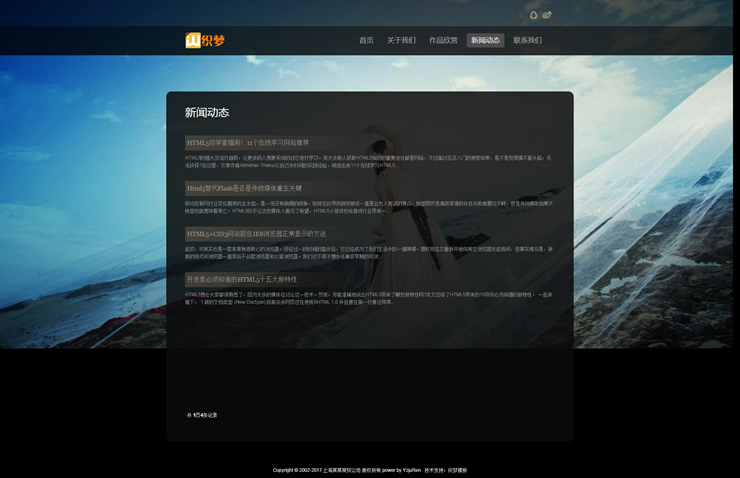The height and width of the screenshot is (478, 740).
Task: Go to the 首页 home page
Action: coord(366,41)
